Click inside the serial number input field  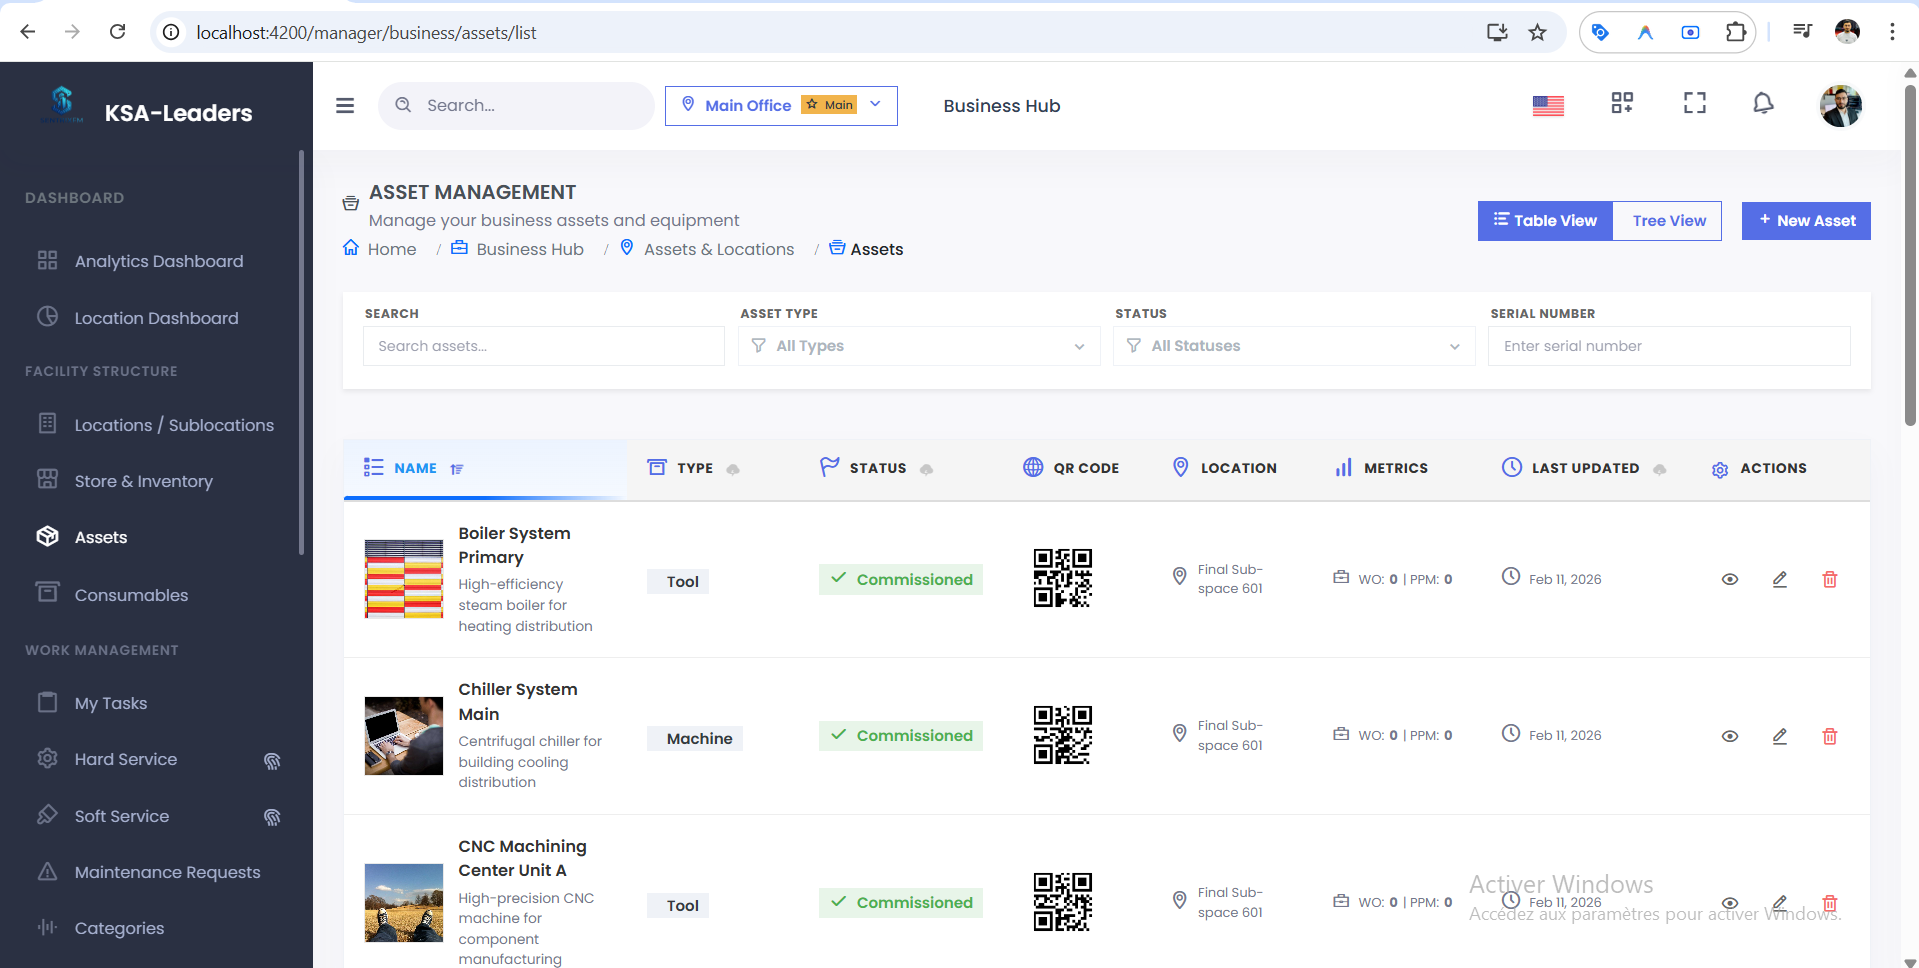click(1668, 346)
